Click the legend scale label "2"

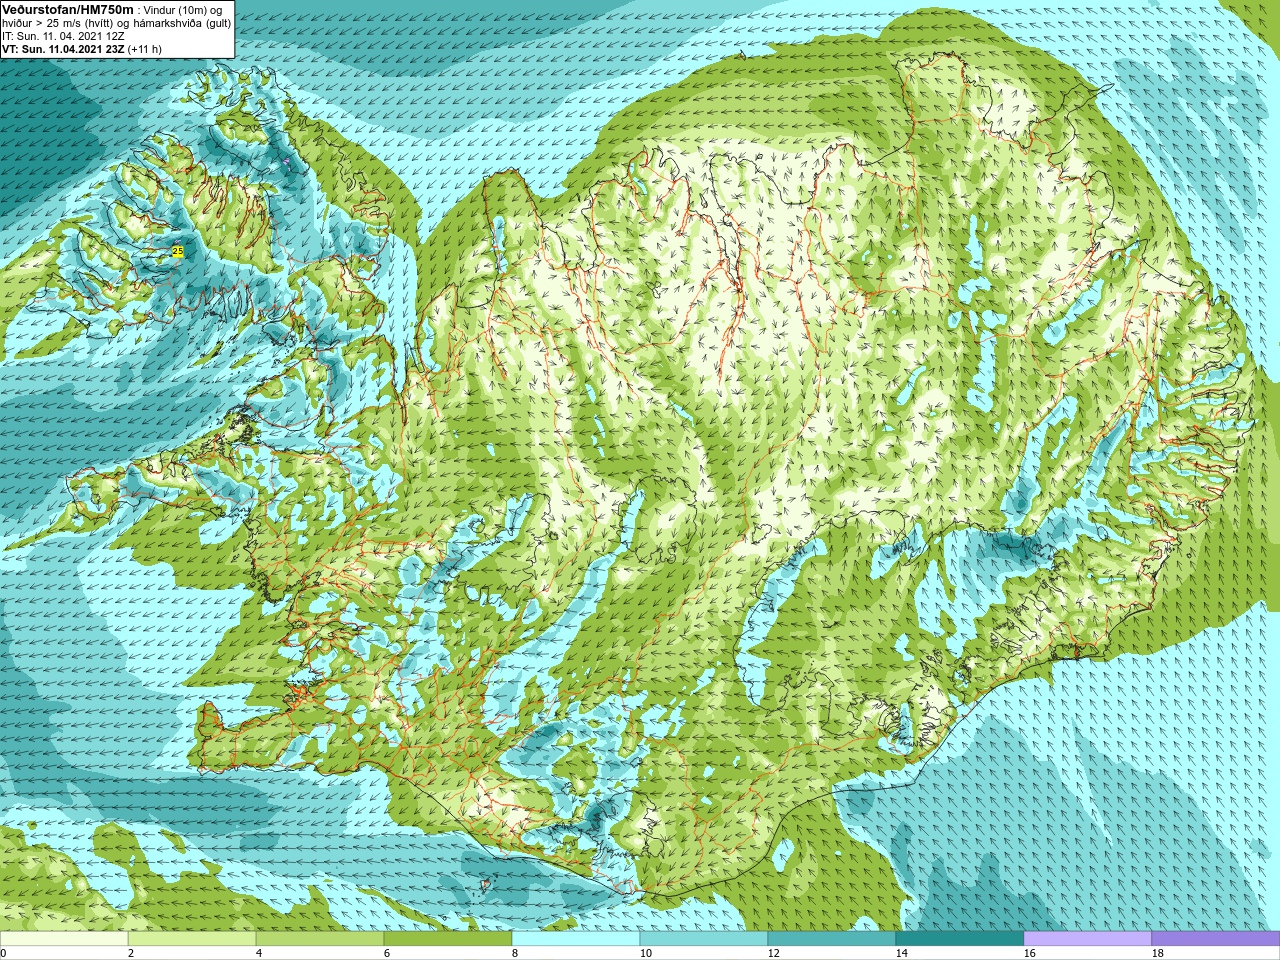tap(131, 953)
